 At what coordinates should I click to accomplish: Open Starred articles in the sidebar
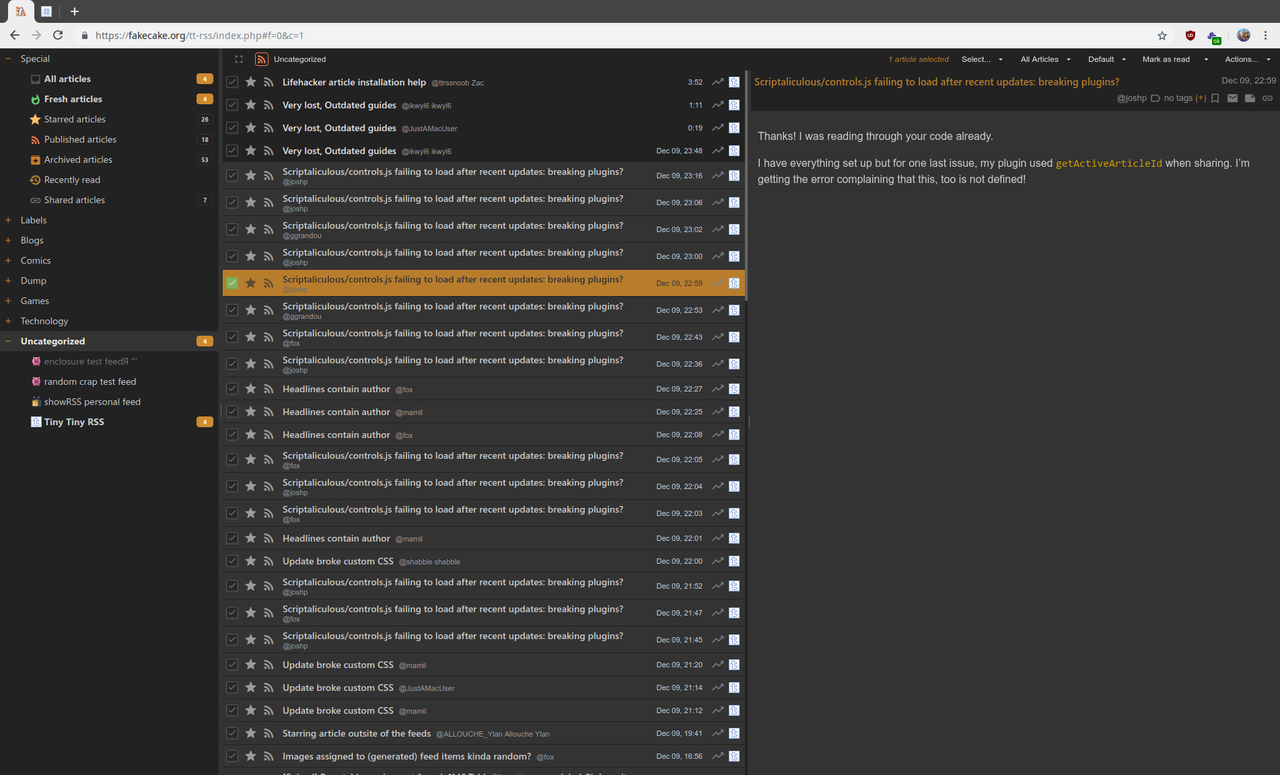tap(74, 119)
